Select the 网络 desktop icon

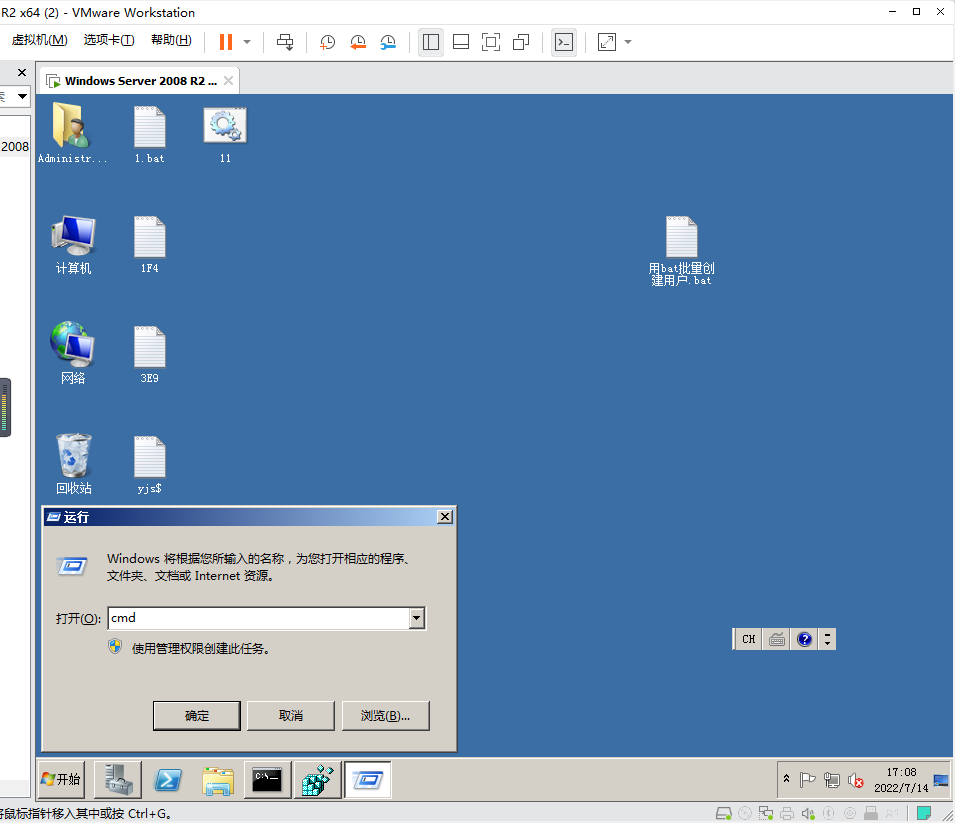pyautogui.click(x=73, y=353)
